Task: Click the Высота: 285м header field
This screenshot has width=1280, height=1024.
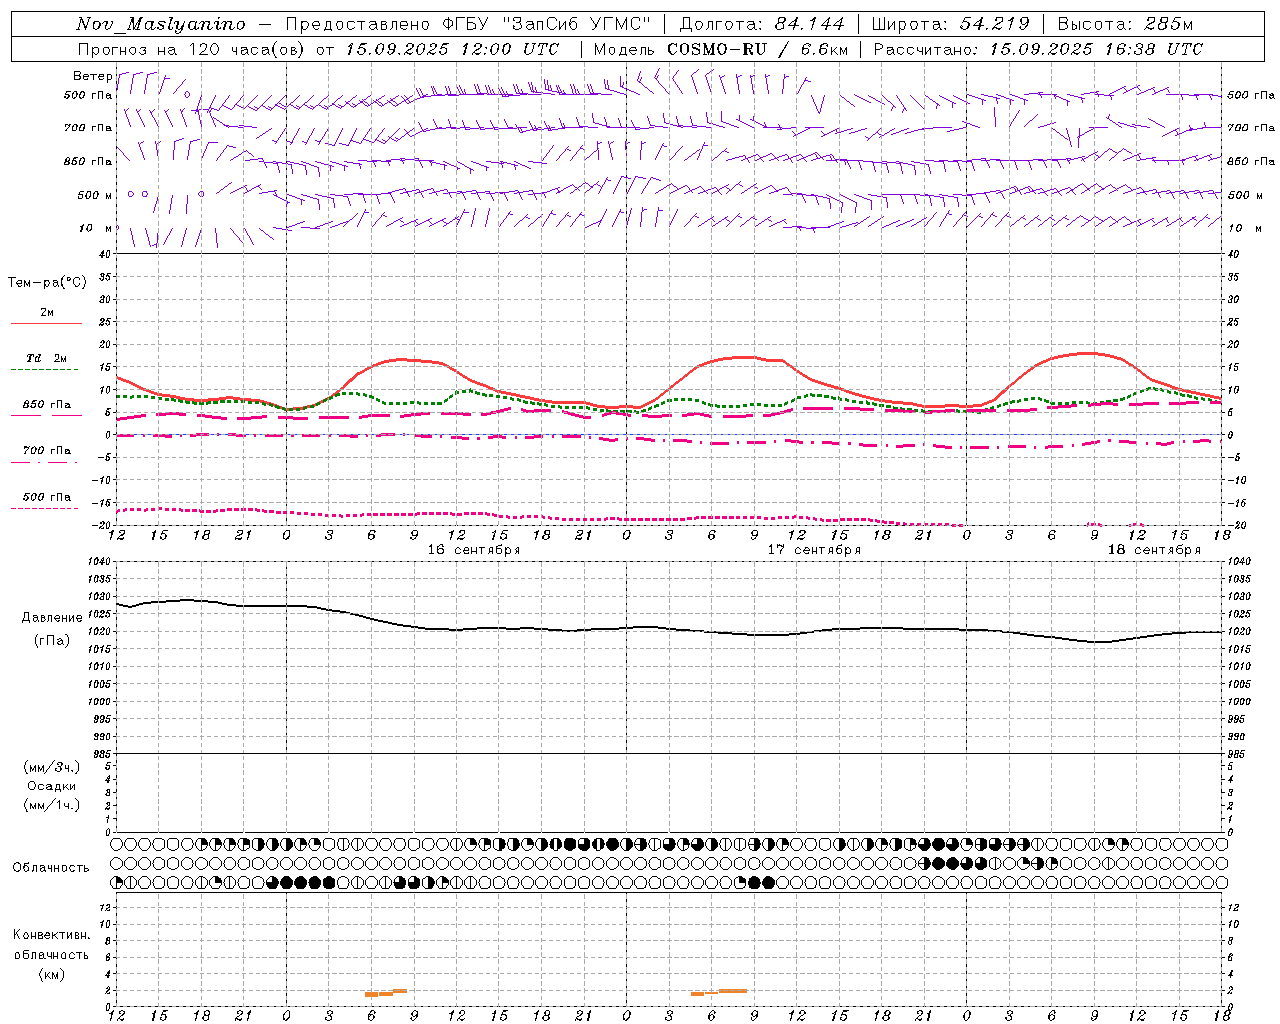Action: (1125, 24)
